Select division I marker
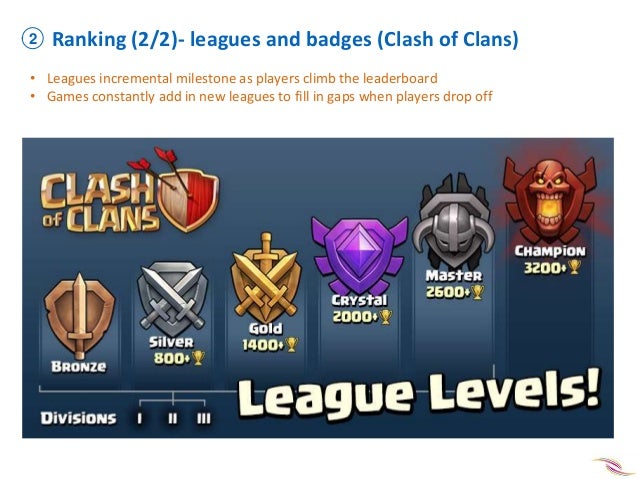Screen dimensions: 638x479 pyautogui.click(x=140, y=418)
